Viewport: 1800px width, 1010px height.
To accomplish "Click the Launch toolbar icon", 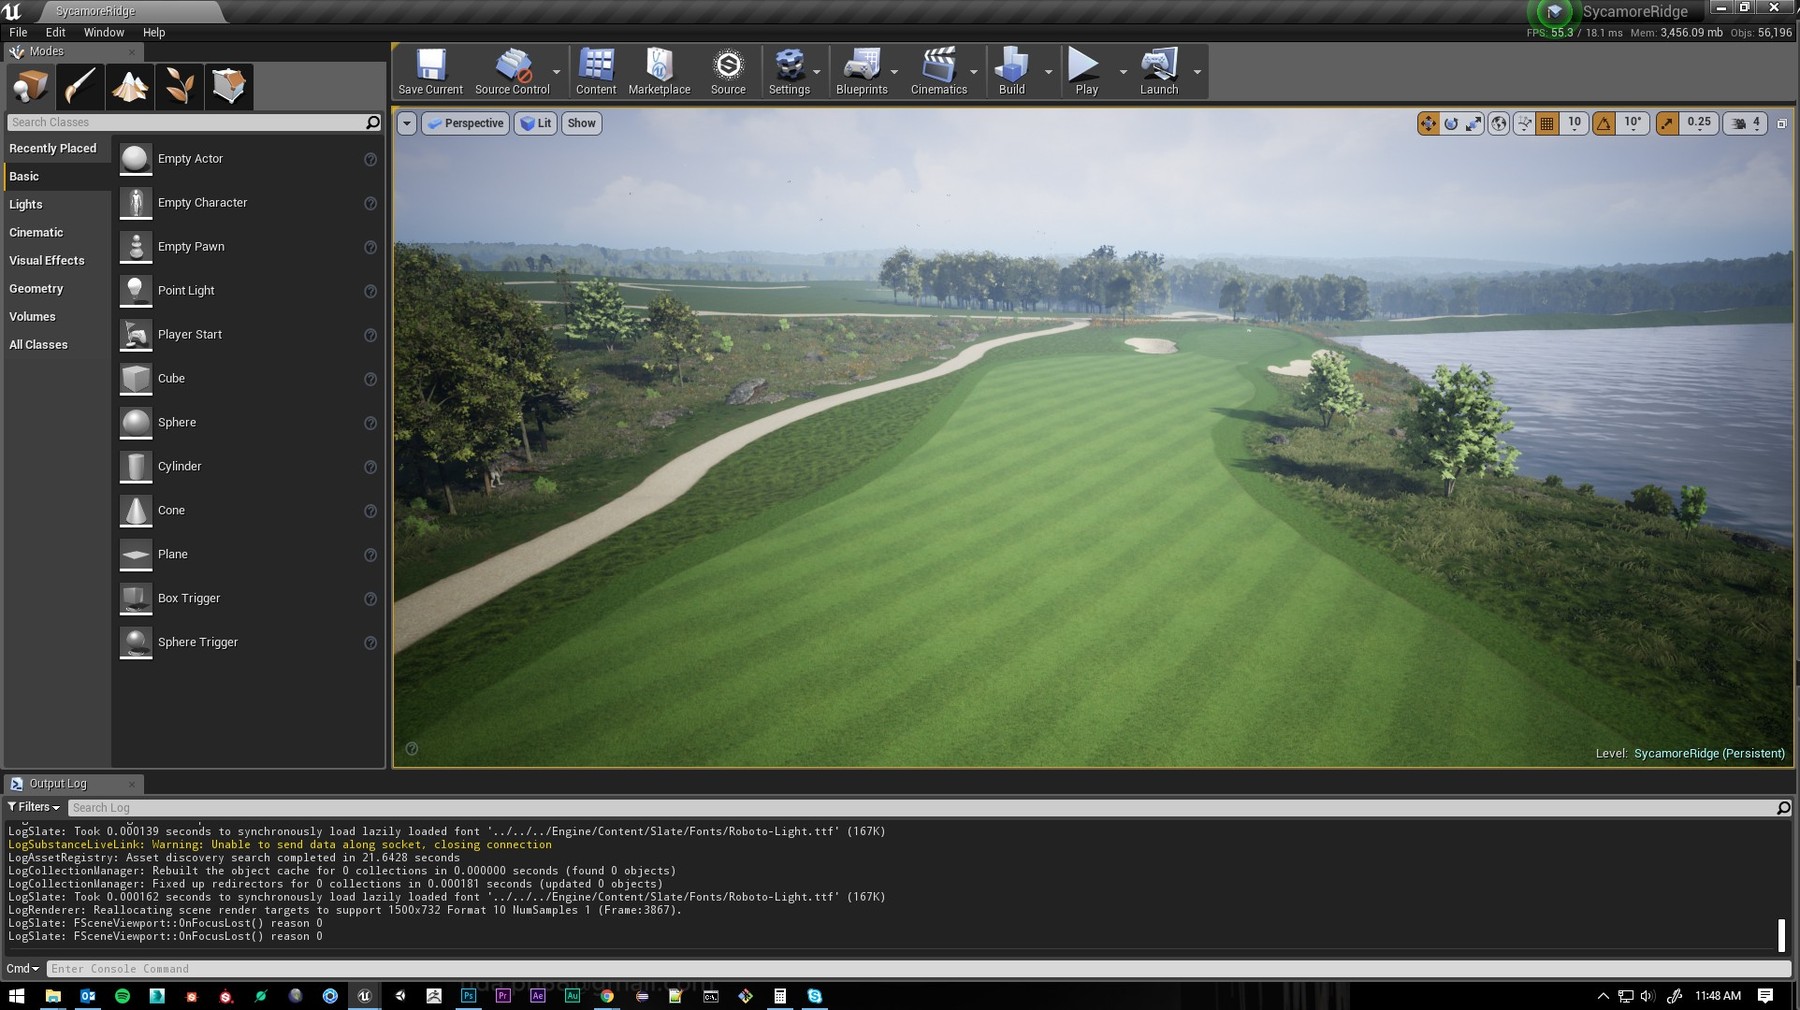I will point(1159,72).
